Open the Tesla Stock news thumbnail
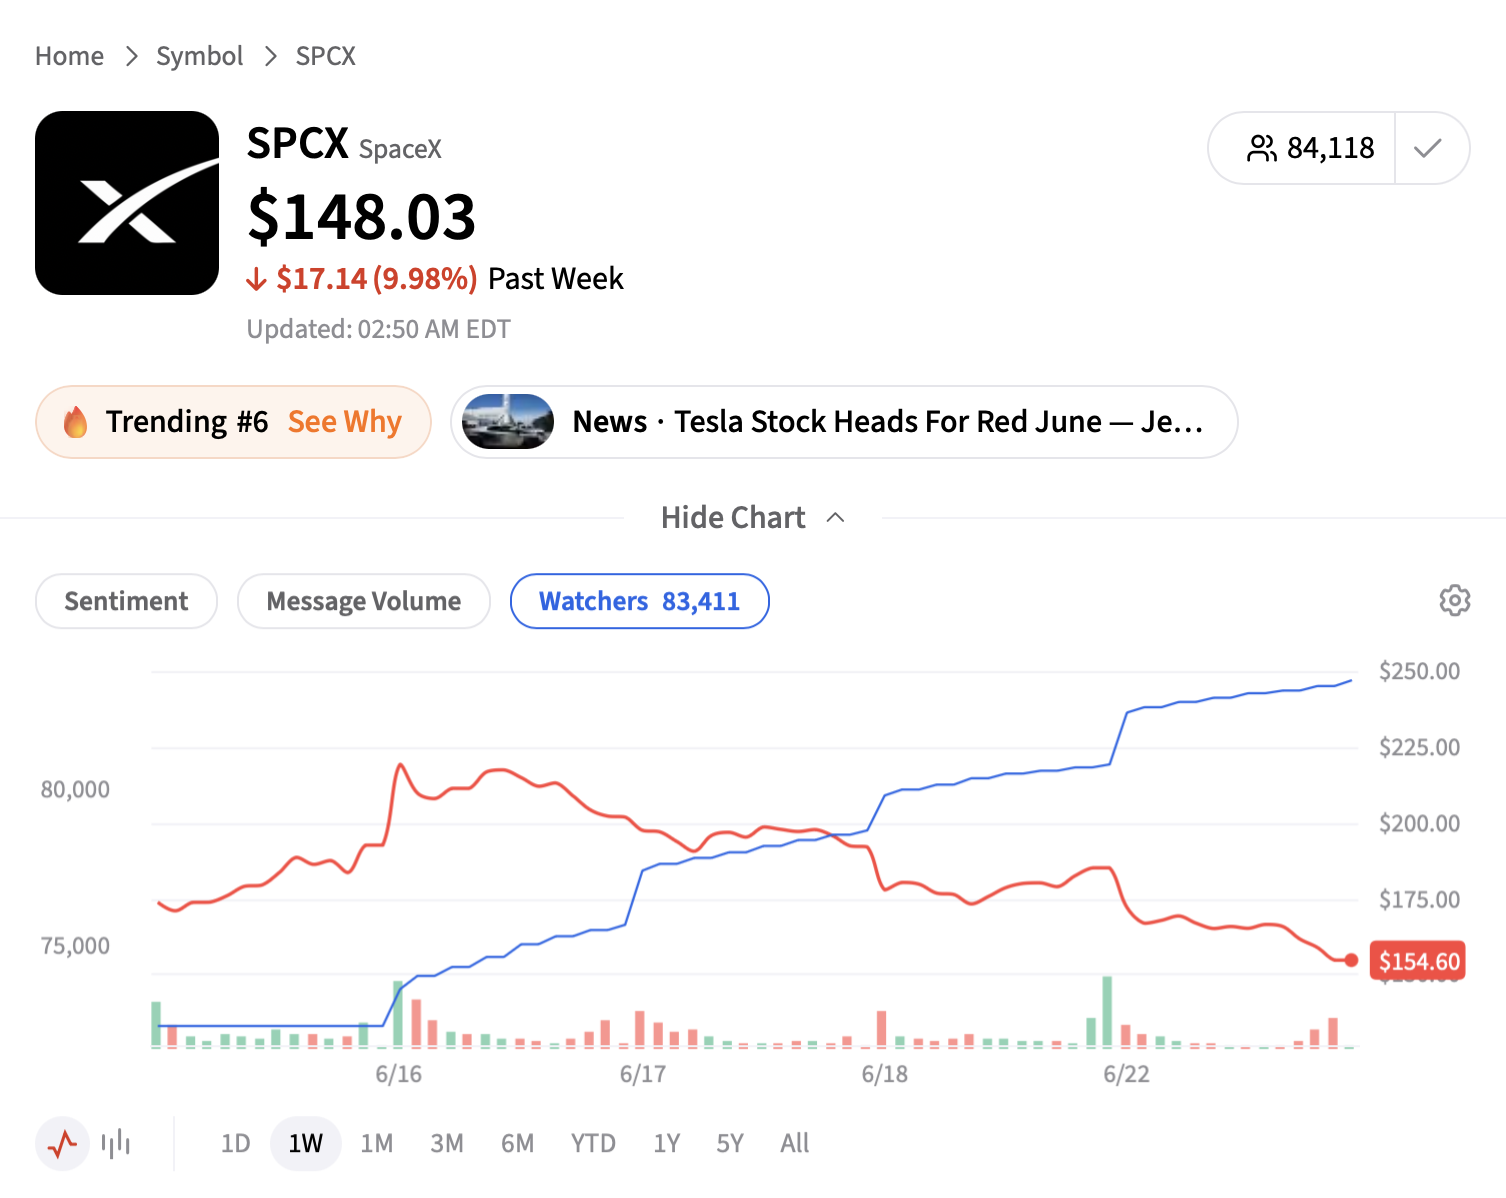The height and width of the screenshot is (1198, 1506). 508,422
